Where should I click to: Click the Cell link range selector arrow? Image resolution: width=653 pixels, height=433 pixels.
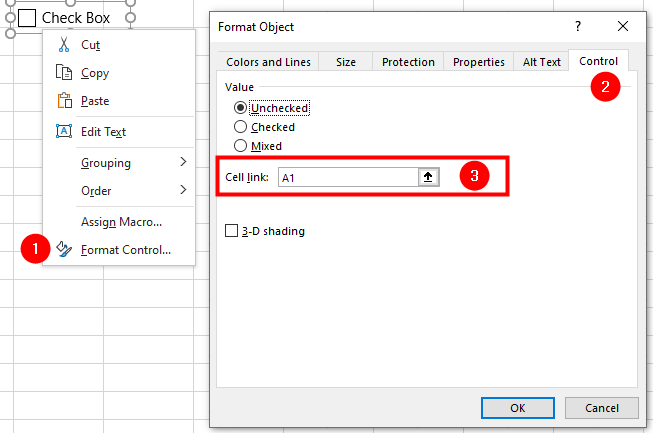(428, 177)
